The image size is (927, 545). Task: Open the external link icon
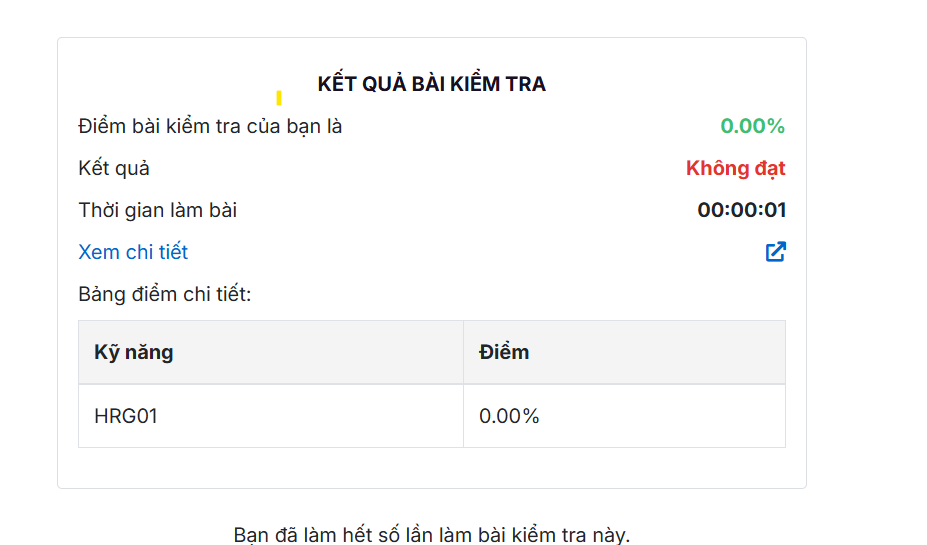pos(775,252)
